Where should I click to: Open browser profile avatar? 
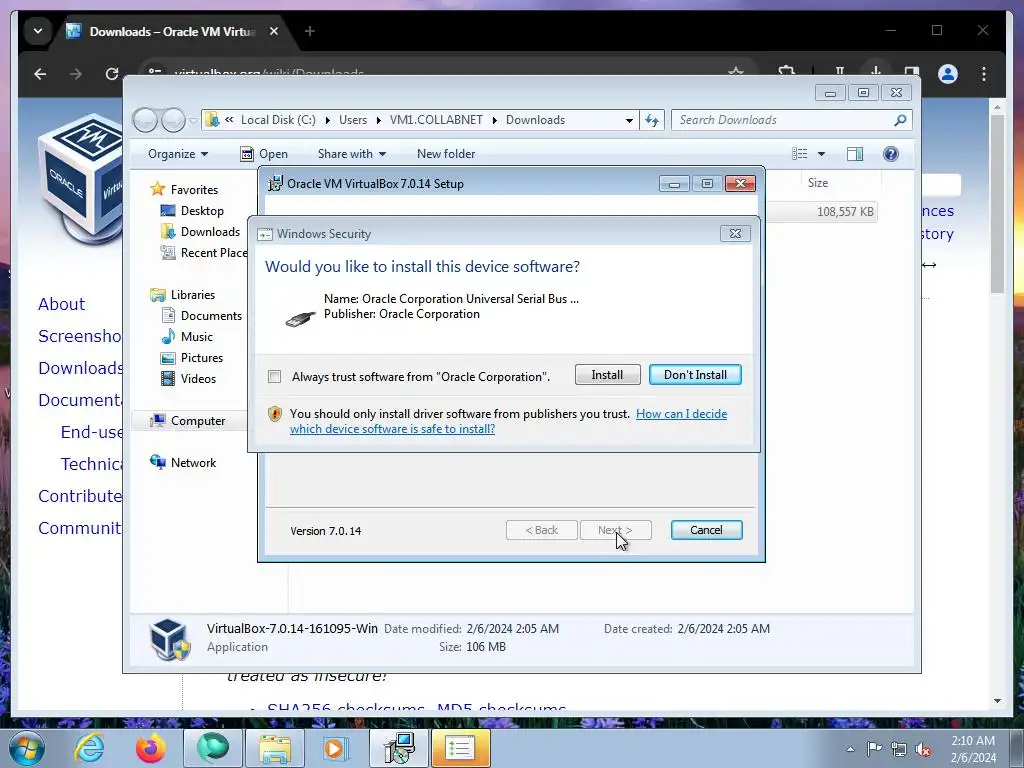click(948, 74)
